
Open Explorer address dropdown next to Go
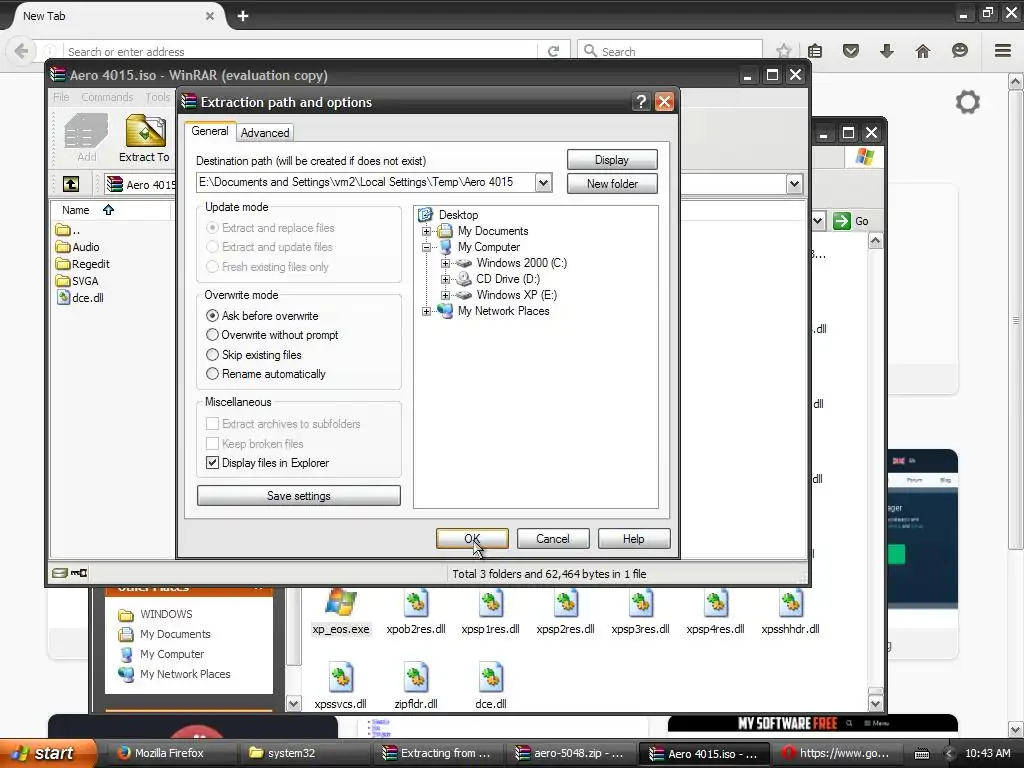click(818, 221)
